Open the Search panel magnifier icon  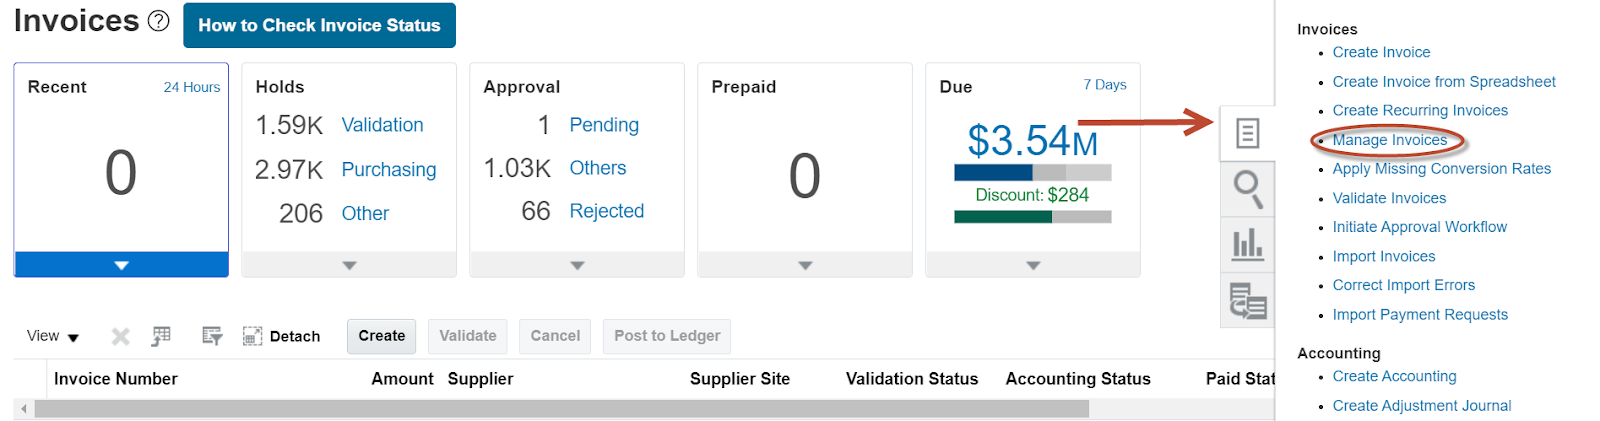click(x=1247, y=188)
